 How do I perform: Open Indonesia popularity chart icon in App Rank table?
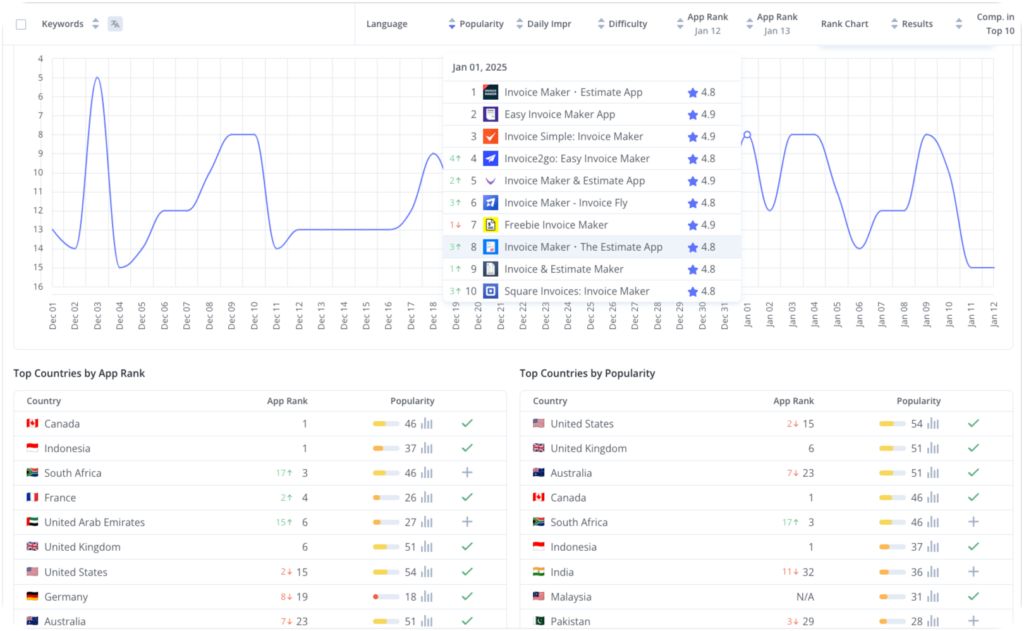click(426, 448)
